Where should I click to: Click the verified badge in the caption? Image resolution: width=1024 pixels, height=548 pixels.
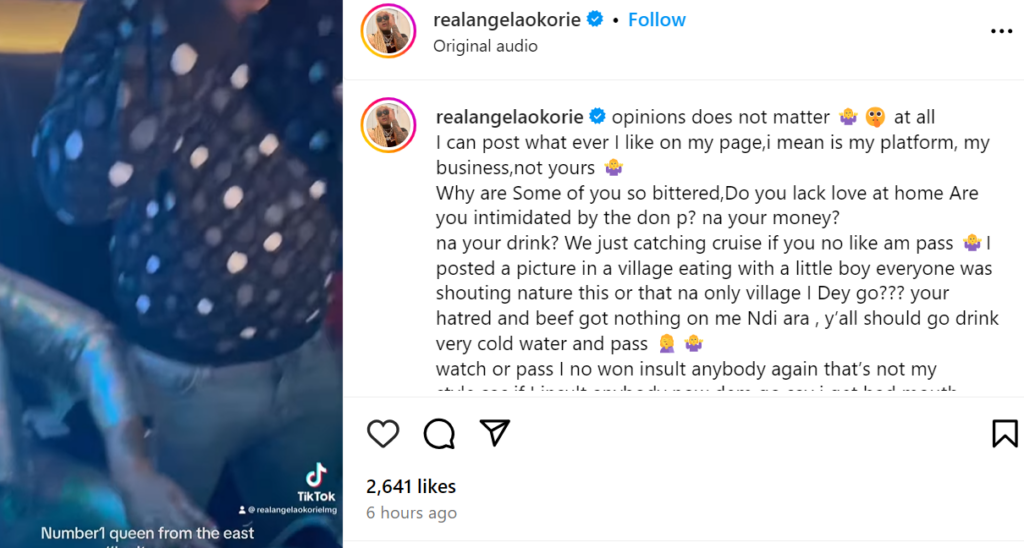[x=598, y=116]
